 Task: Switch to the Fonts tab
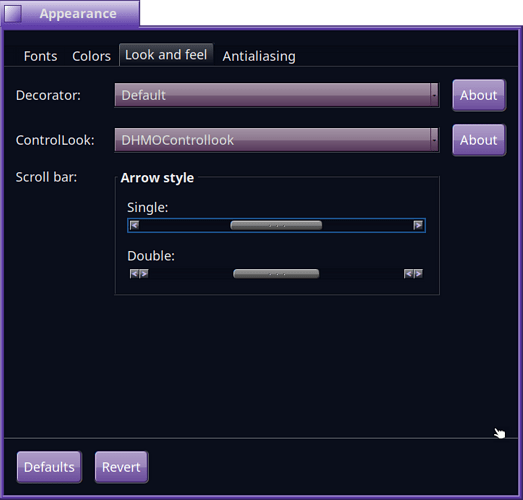point(40,56)
